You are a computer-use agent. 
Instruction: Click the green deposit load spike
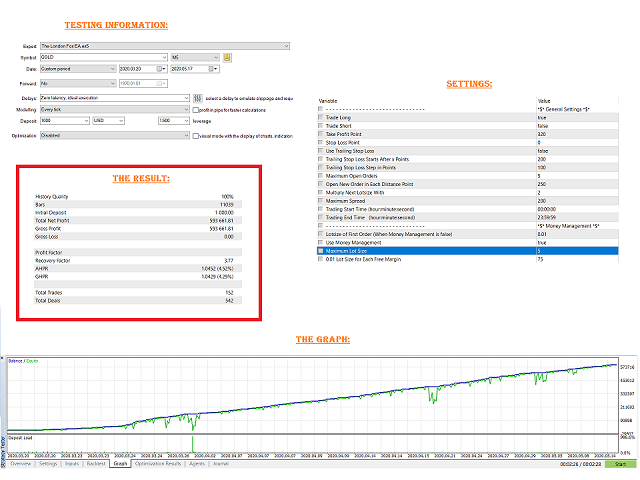(x=193, y=444)
